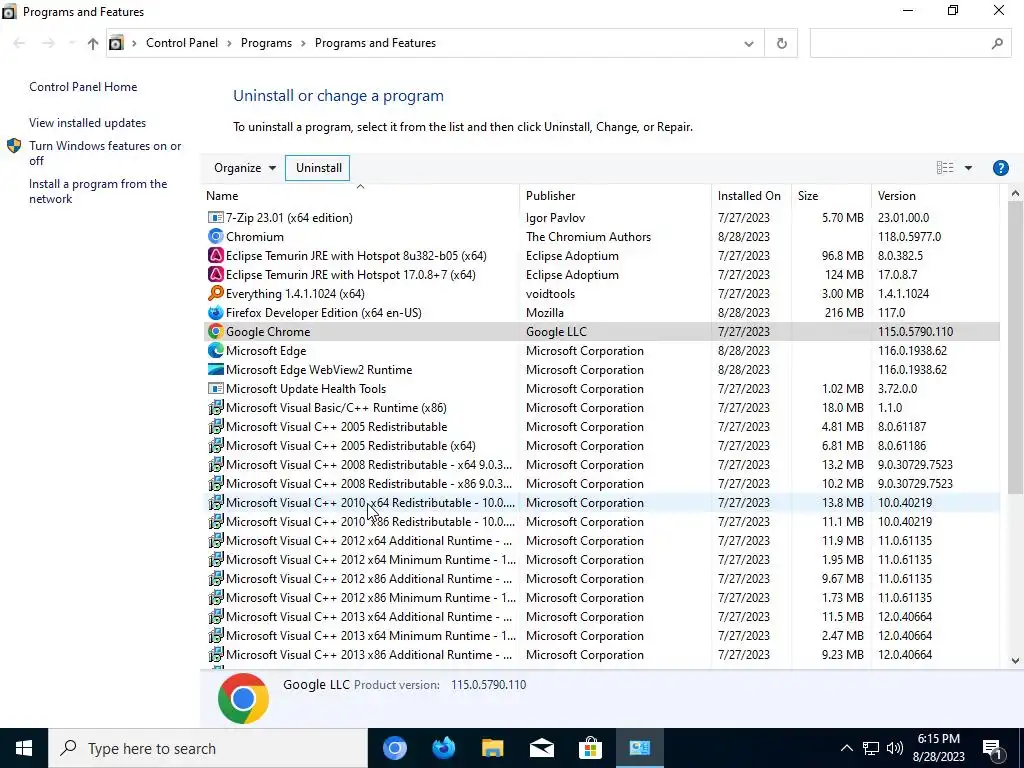Screen dimensions: 1024x768
Task: Click the Visual Basic/C++ Runtime (x86) icon
Action: coord(216,407)
